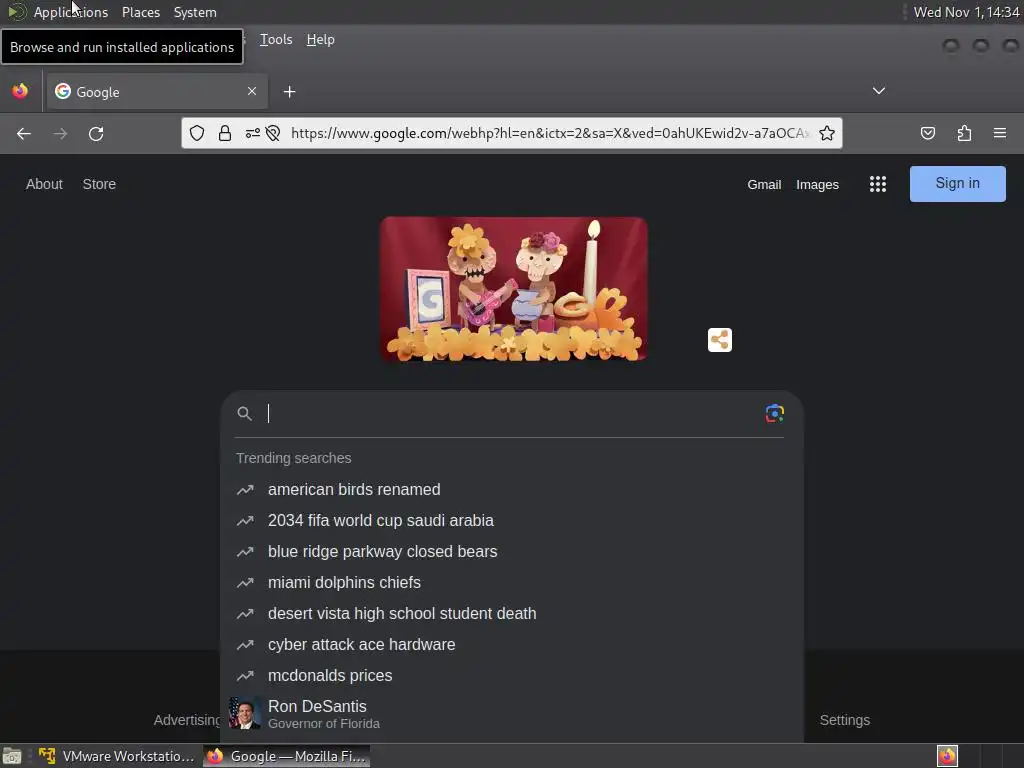Select 'blue ridge parkway closed bears' suggestion
The image size is (1024, 768).
pos(511,551)
